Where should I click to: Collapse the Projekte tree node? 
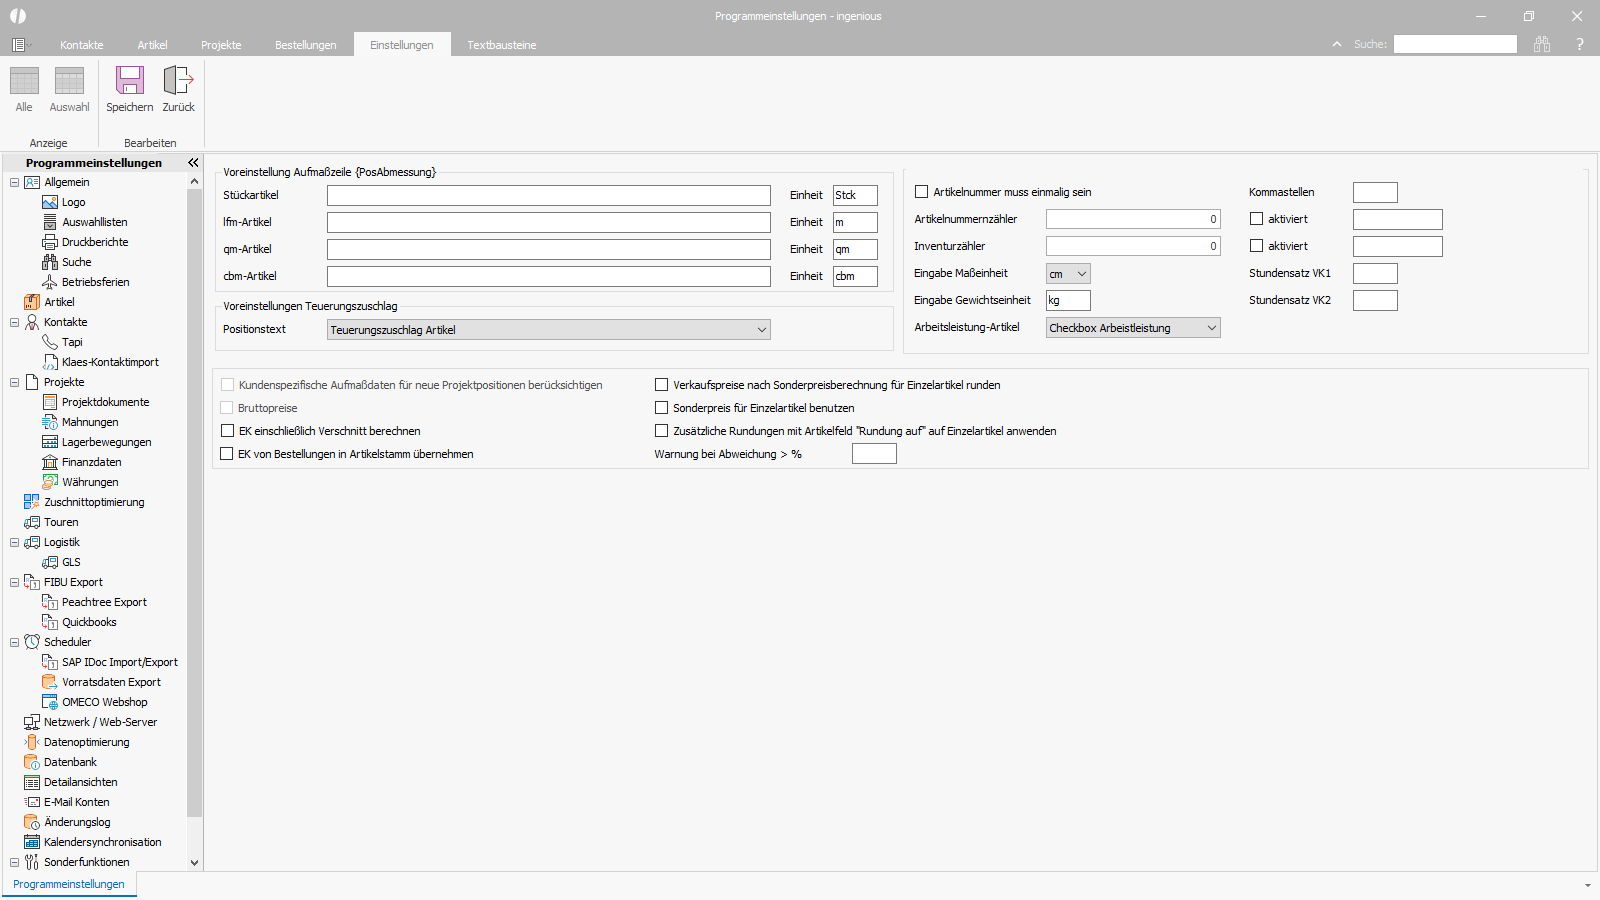14,382
